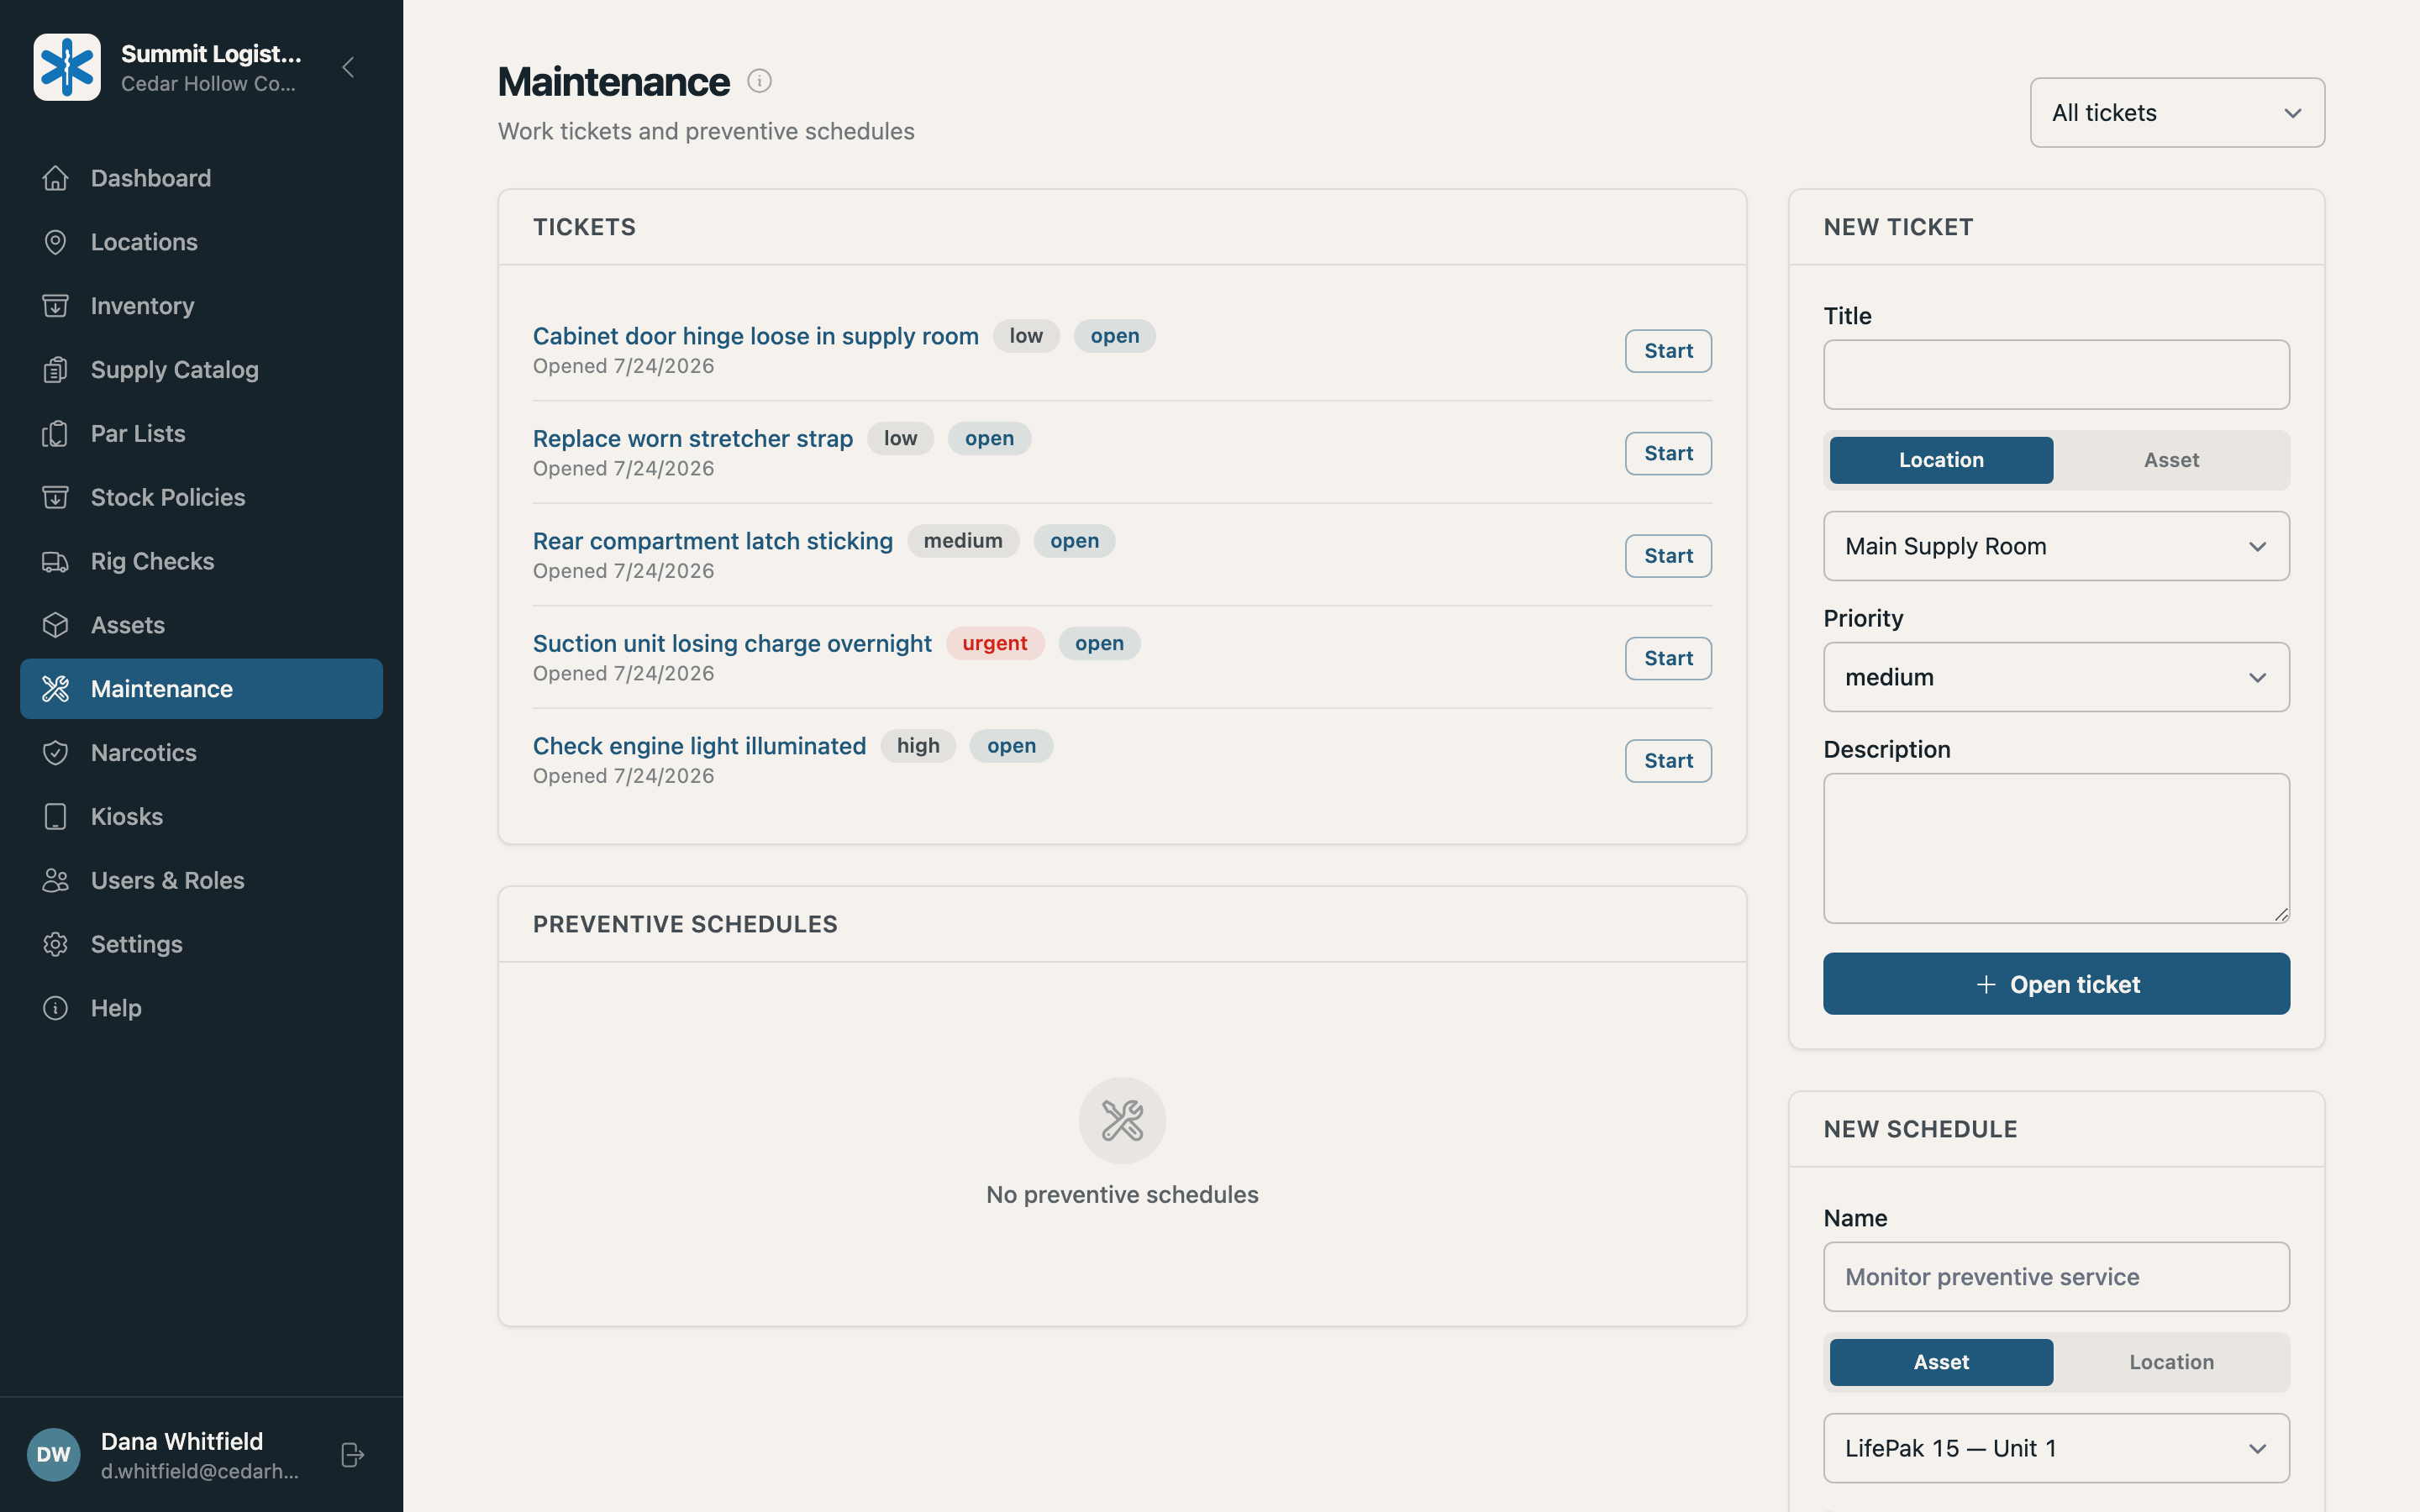This screenshot has height=1512, width=2420.
Task: Start the Suction unit losing charge ticket
Action: tap(1668, 659)
